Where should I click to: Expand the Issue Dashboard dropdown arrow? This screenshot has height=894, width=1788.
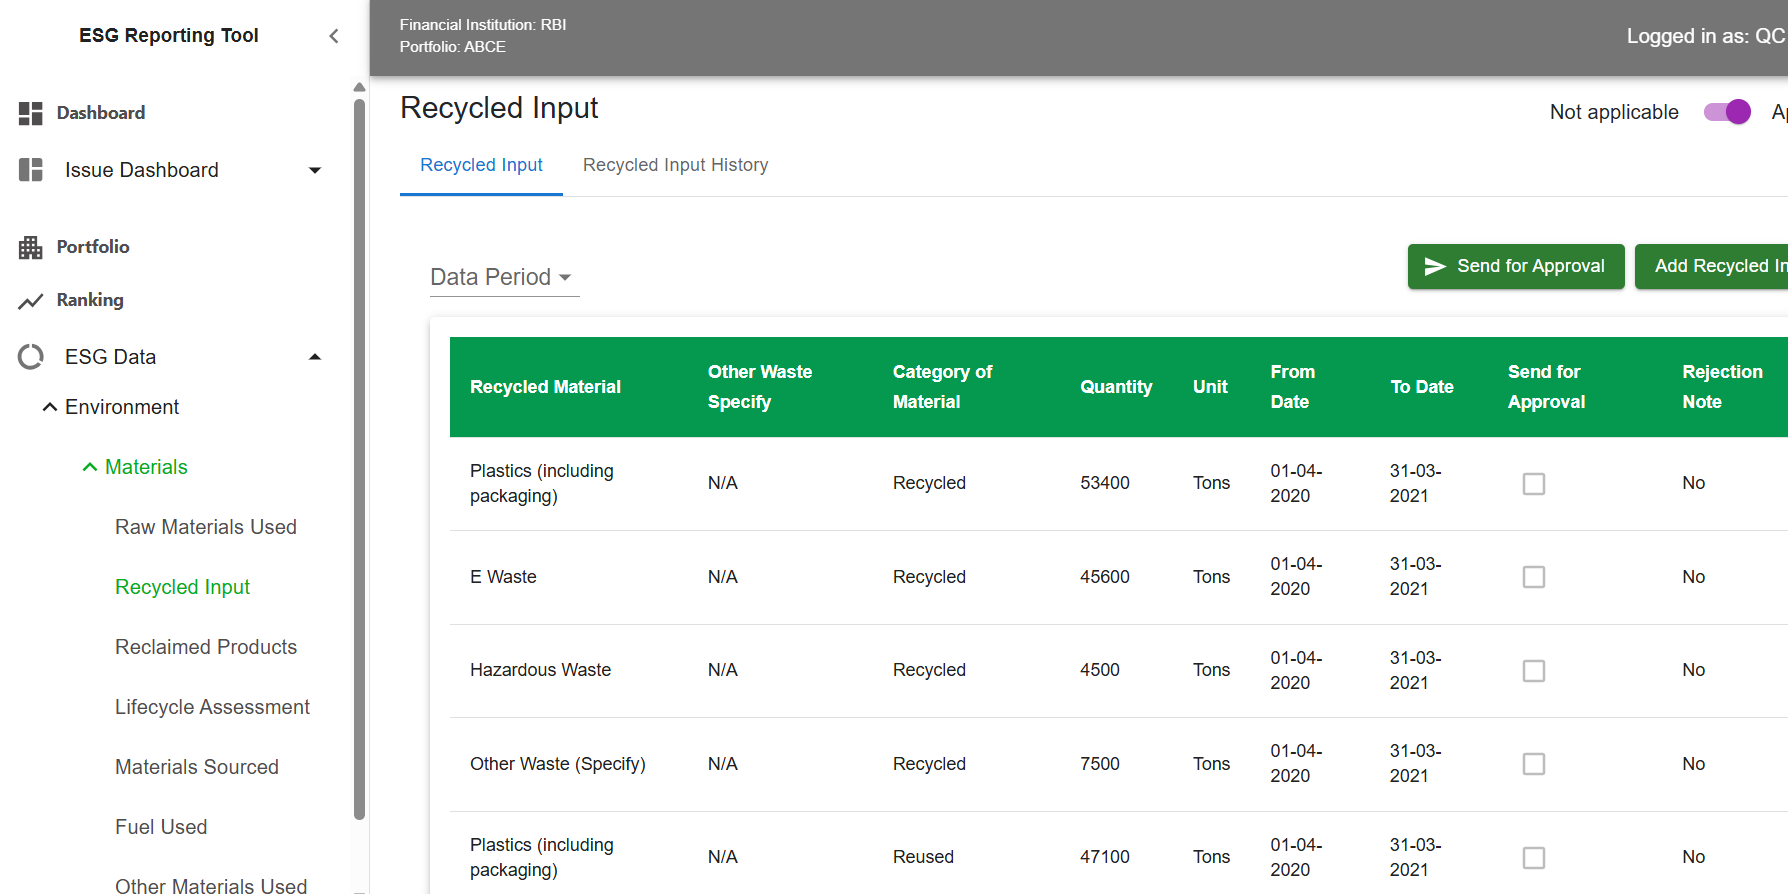315,170
